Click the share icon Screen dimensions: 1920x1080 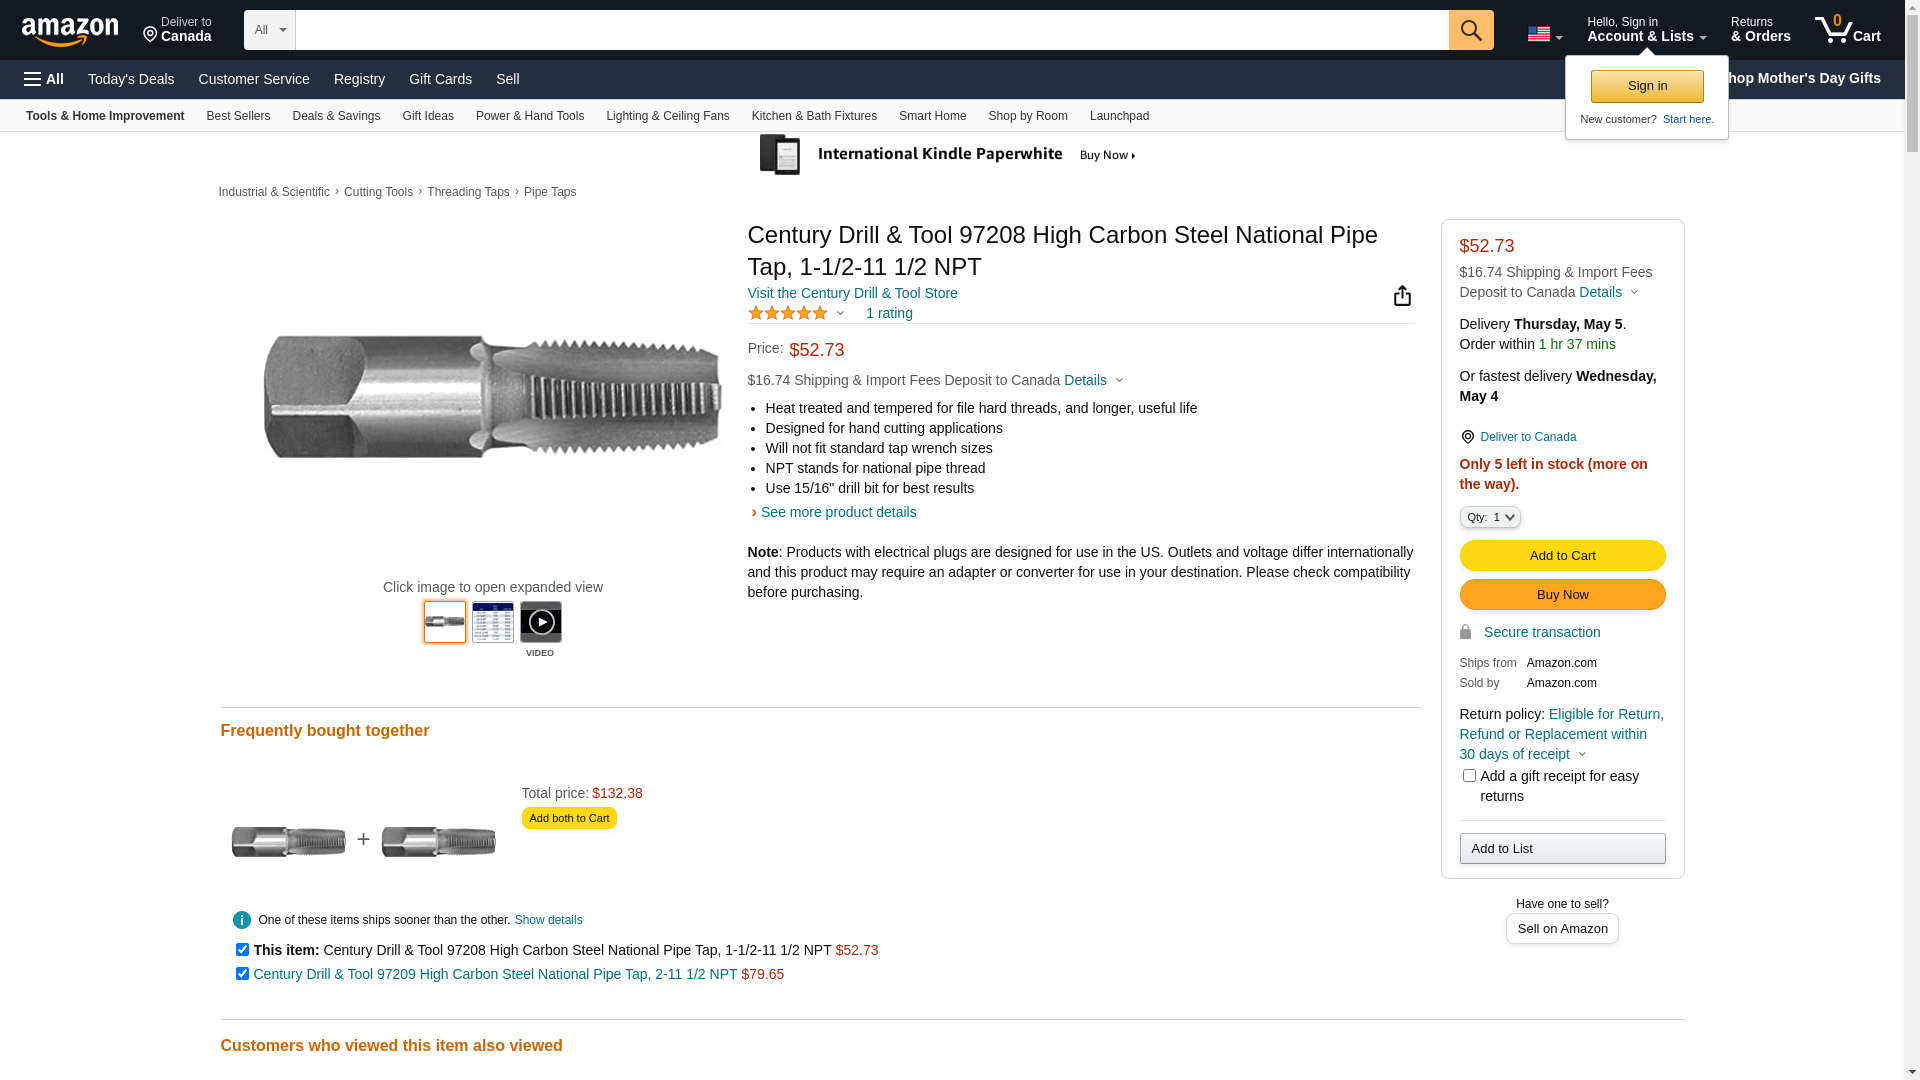tap(1402, 295)
